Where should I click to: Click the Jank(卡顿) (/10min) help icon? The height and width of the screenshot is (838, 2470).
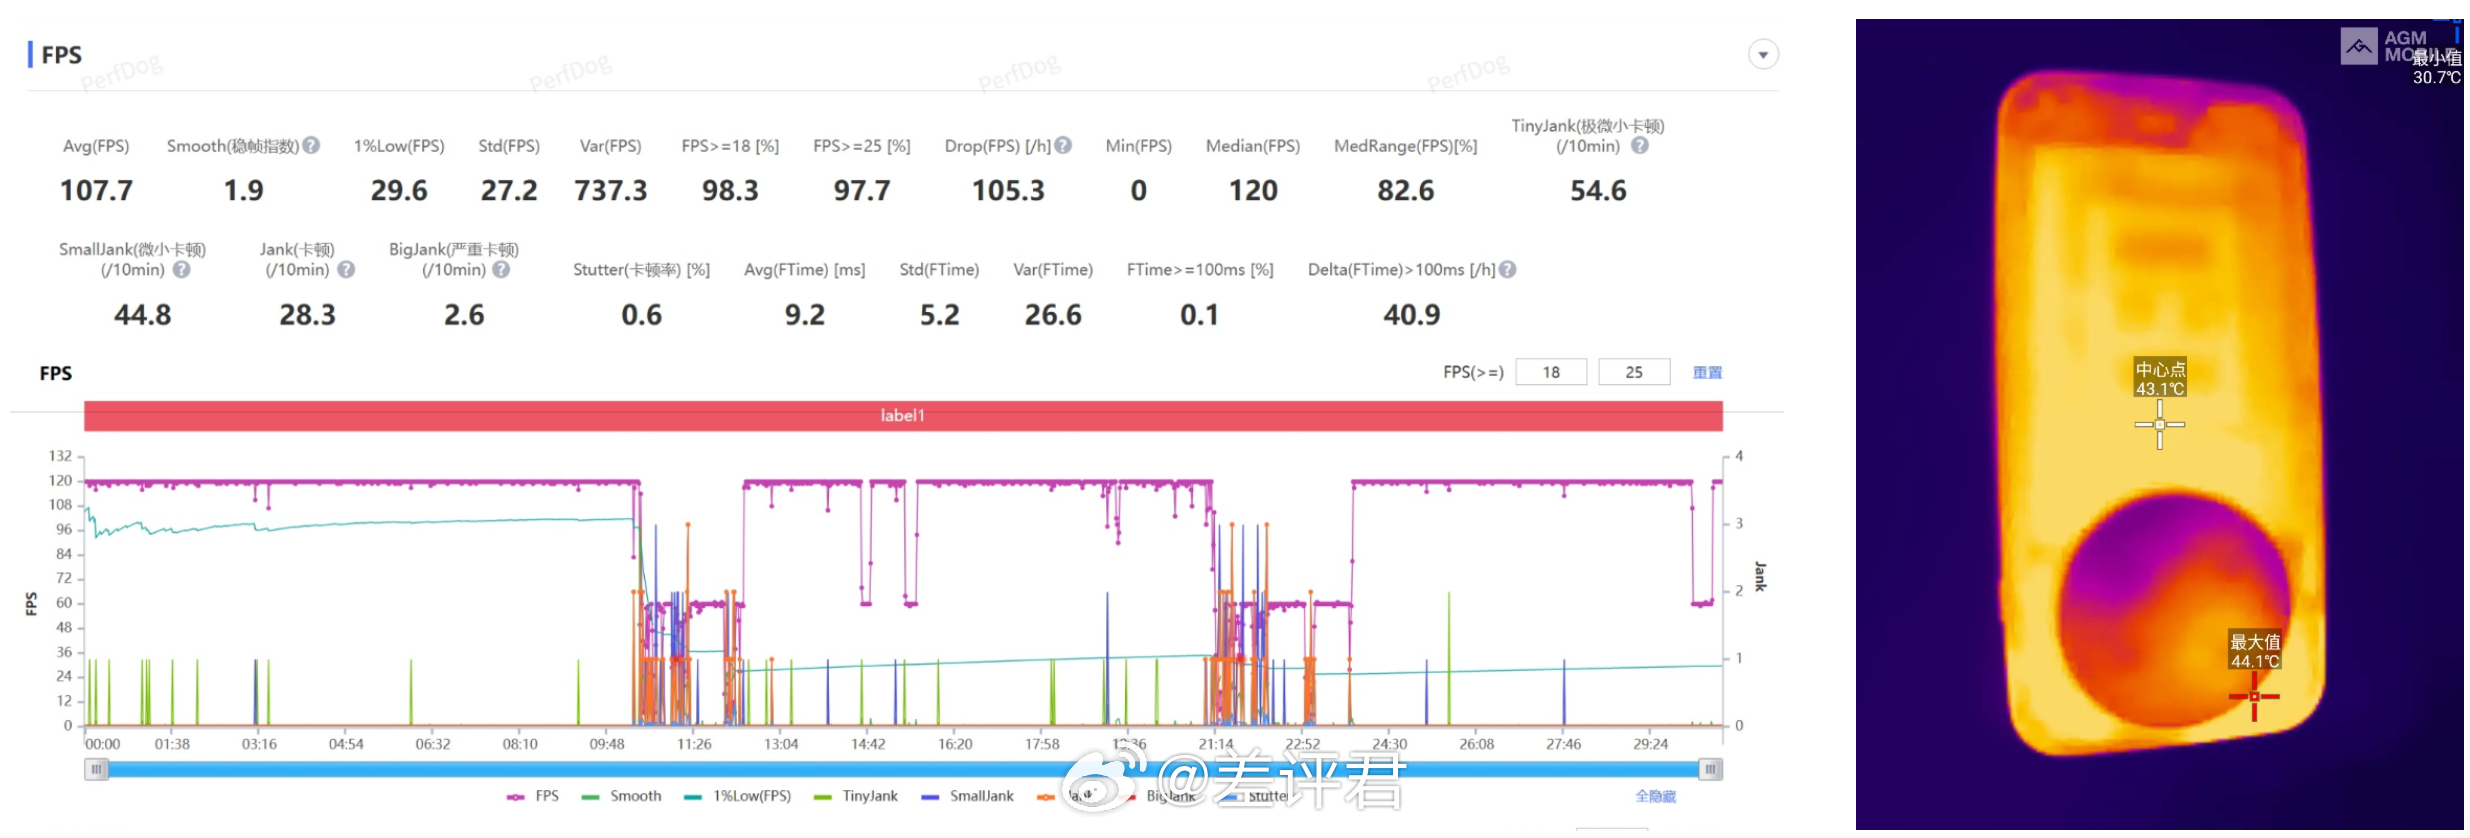(x=346, y=270)
